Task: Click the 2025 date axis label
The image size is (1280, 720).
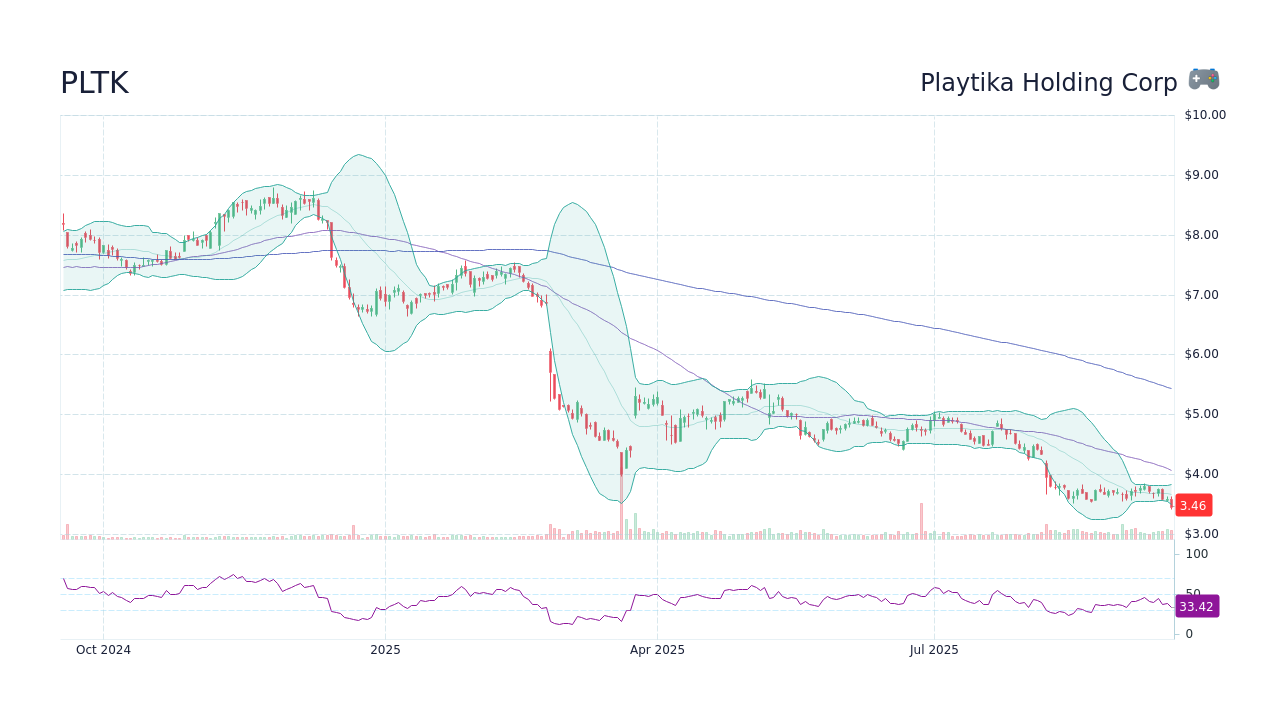Action: click(x=385, y=650)
